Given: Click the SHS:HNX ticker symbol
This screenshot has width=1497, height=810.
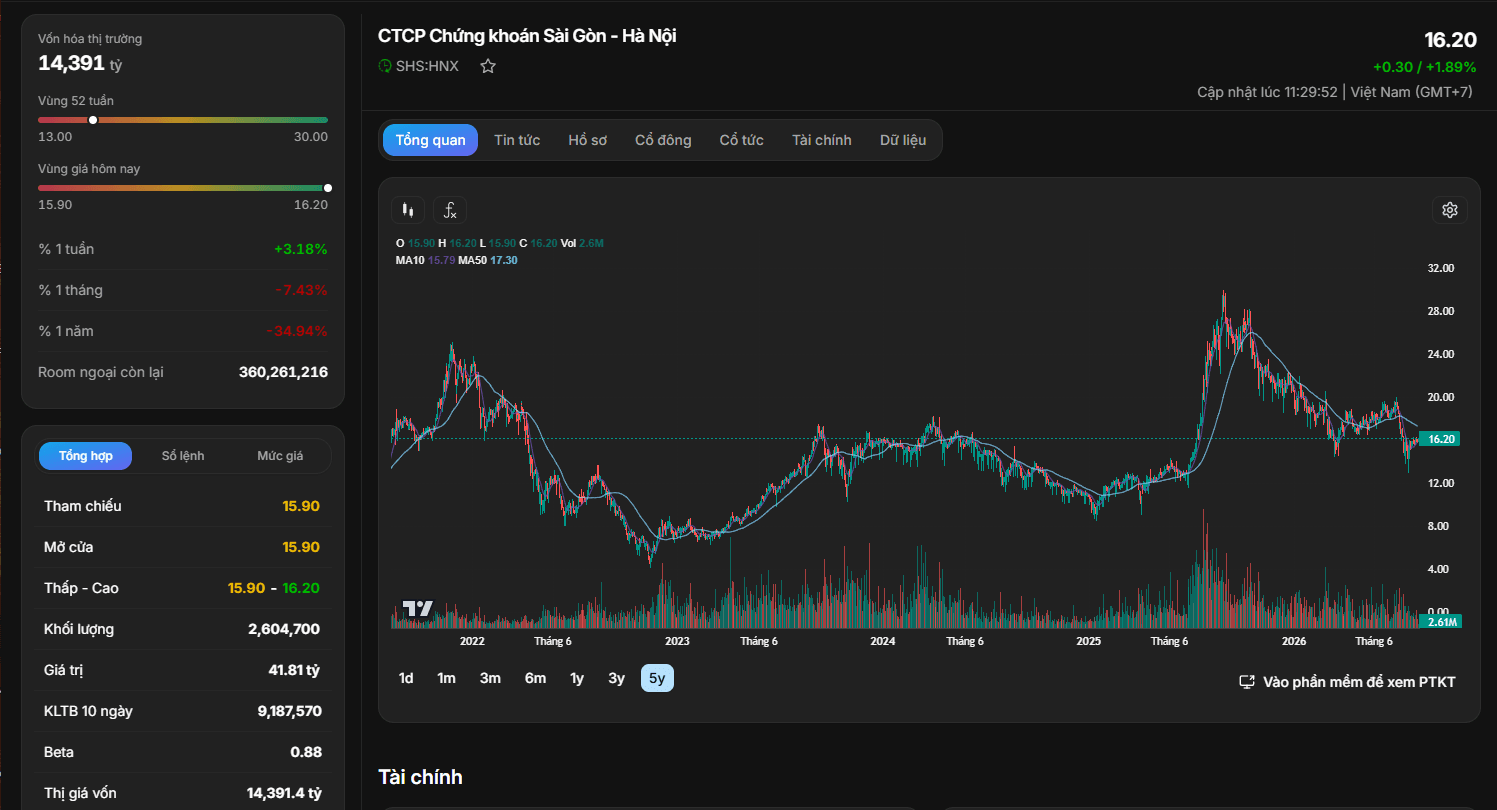Looking at the screenshot, I should [427, 67].
